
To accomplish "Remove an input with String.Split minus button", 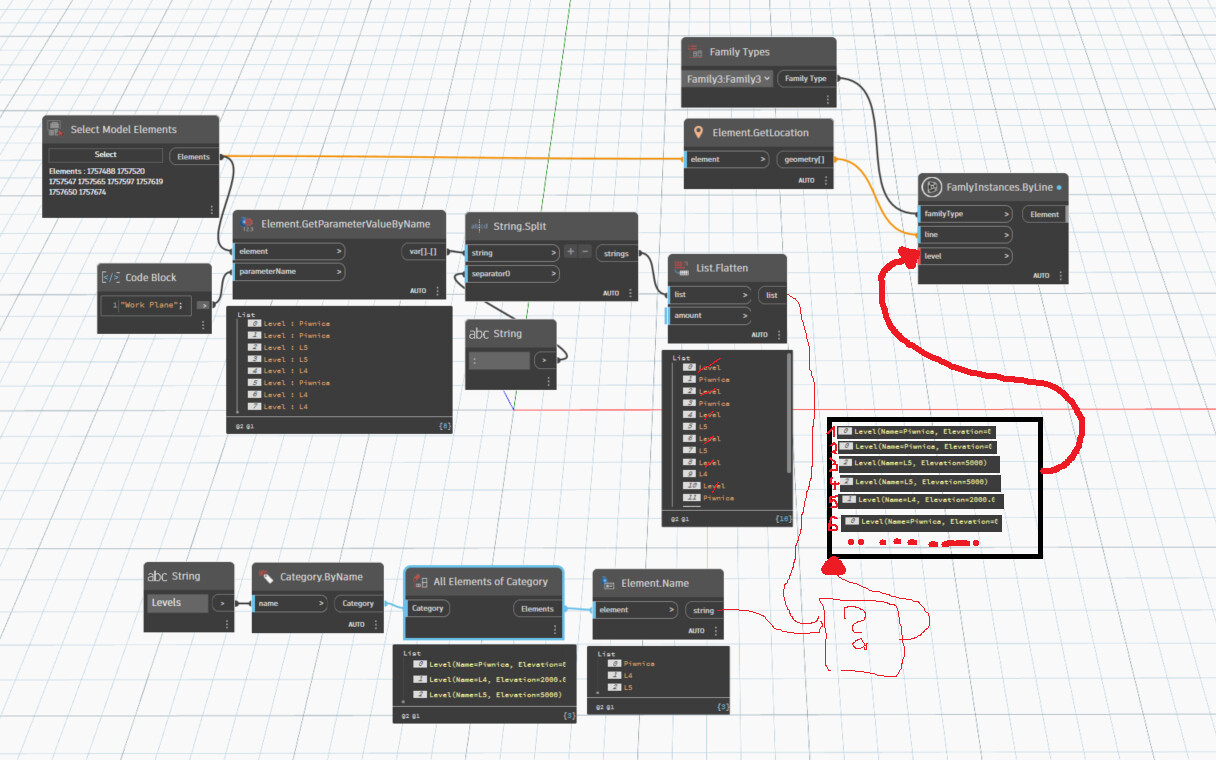I will [585, 252].
